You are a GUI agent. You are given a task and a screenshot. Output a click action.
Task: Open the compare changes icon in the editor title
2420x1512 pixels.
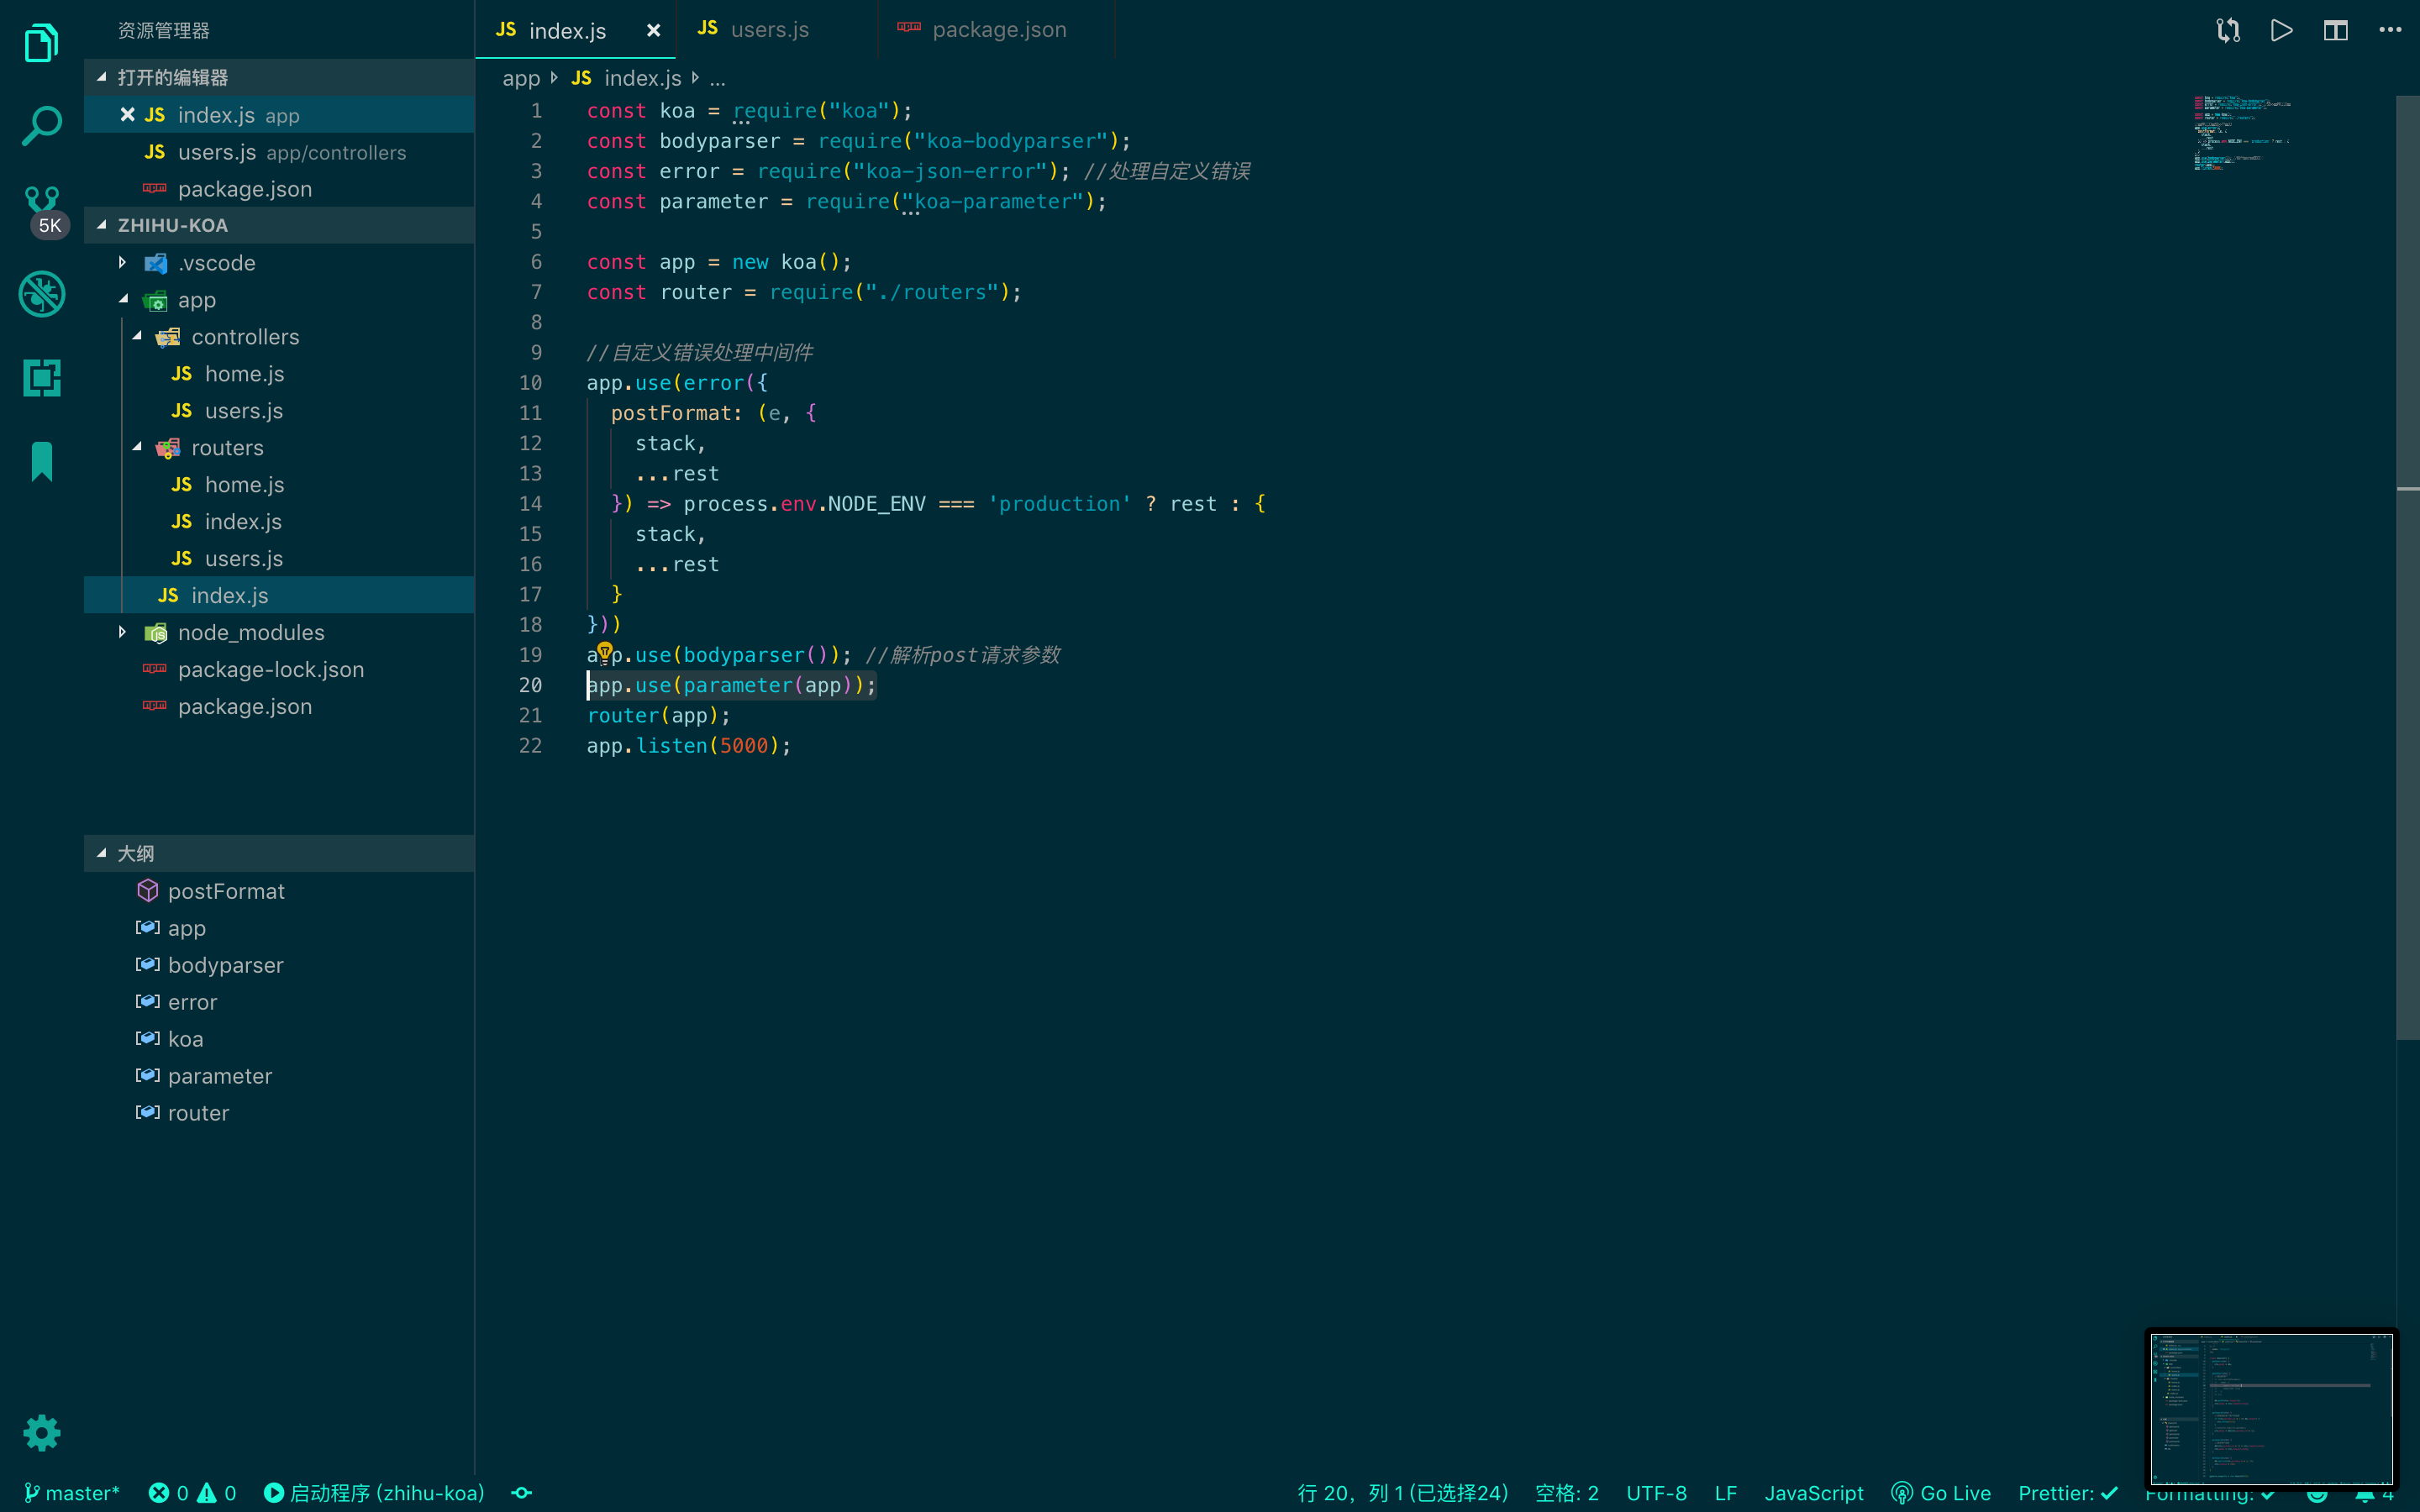2227,30
